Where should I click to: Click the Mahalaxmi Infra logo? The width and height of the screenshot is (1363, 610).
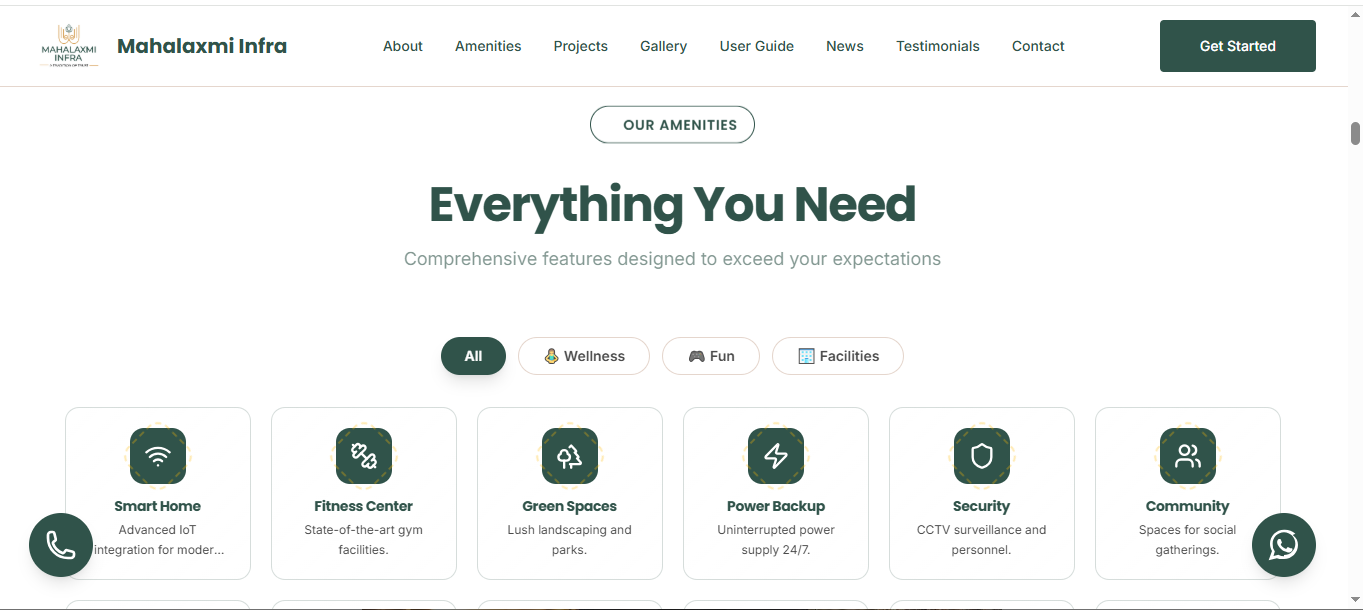point(69,46)
